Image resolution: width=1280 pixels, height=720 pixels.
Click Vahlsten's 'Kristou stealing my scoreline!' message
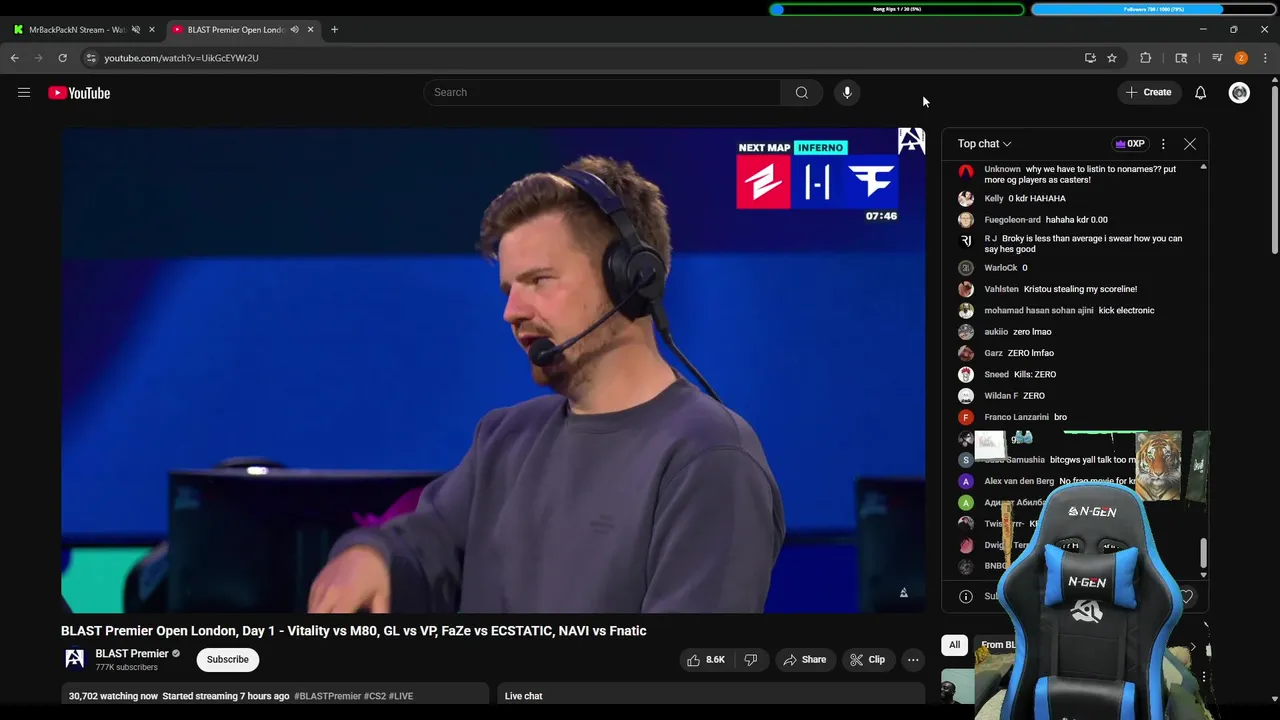pyautogui.click(x=1080, y=289)
